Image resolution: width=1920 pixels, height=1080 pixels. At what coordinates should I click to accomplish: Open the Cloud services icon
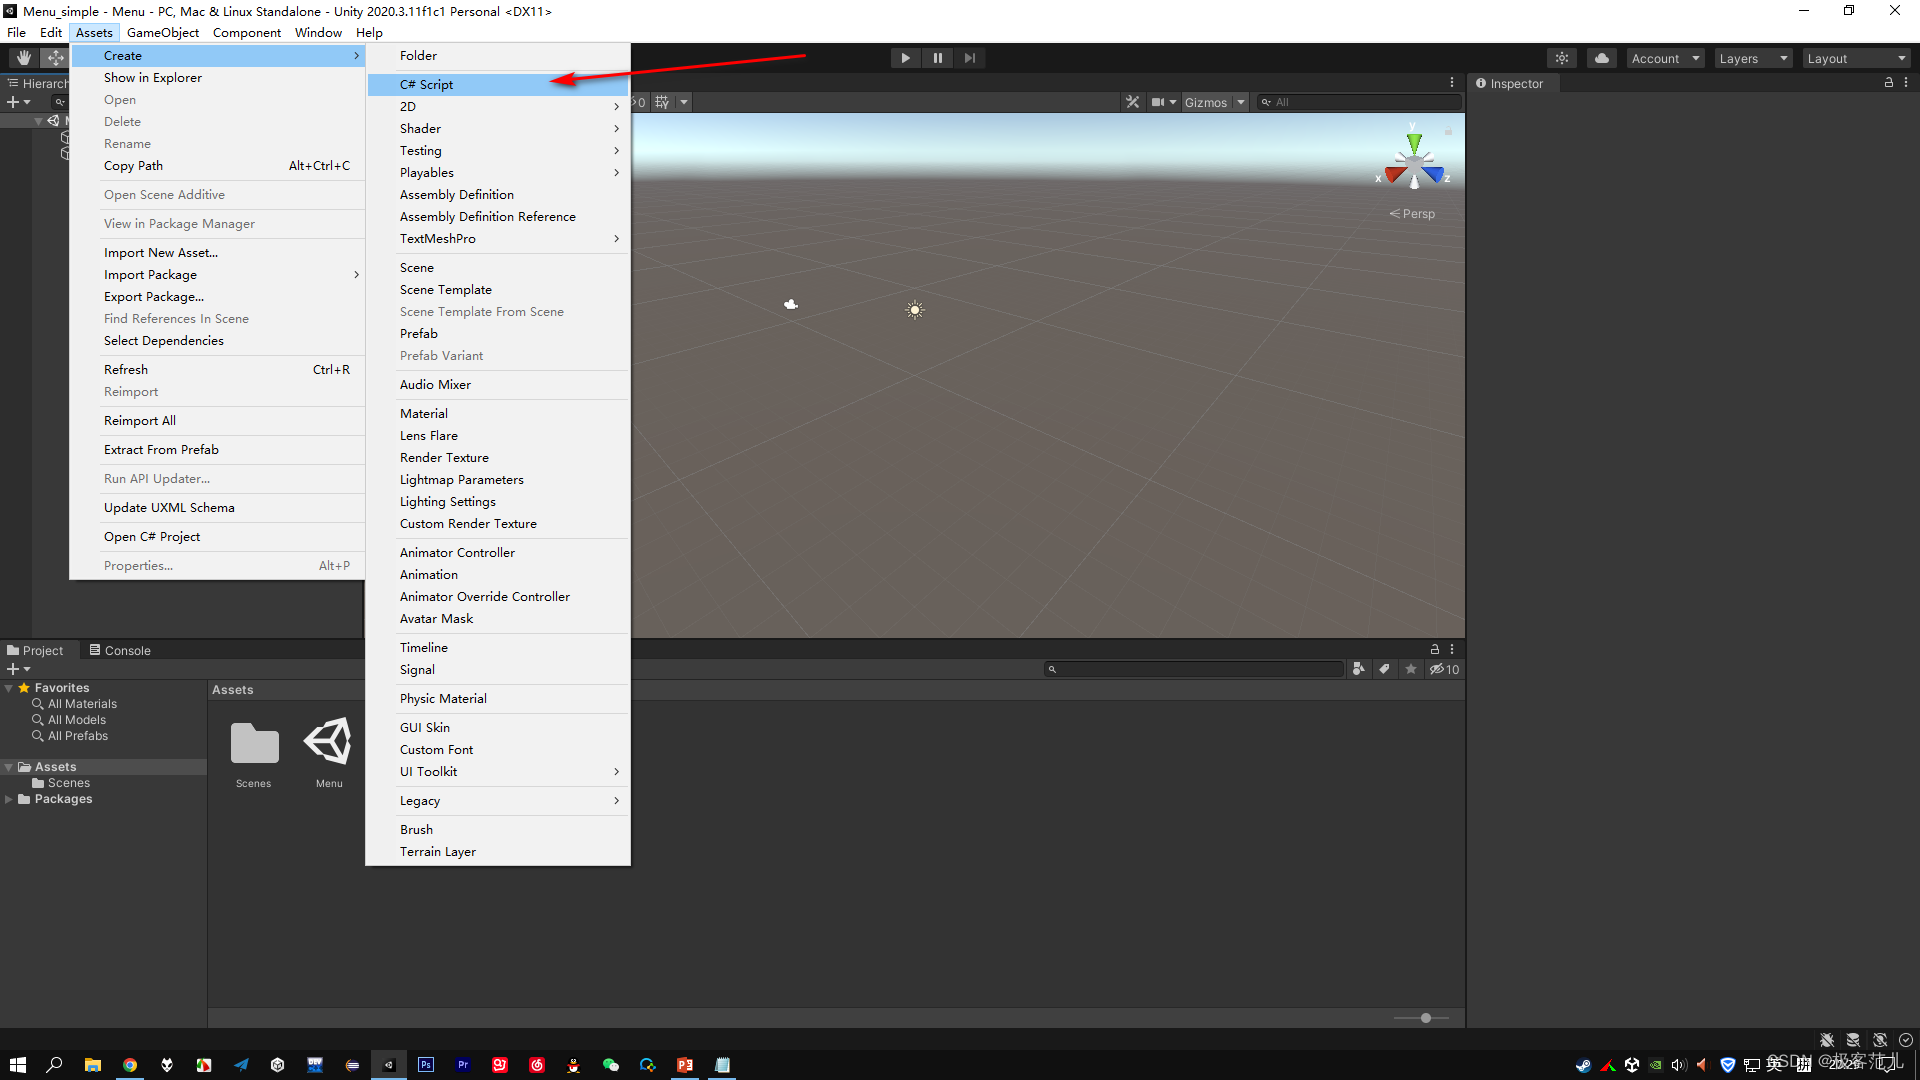(1602, 58)
